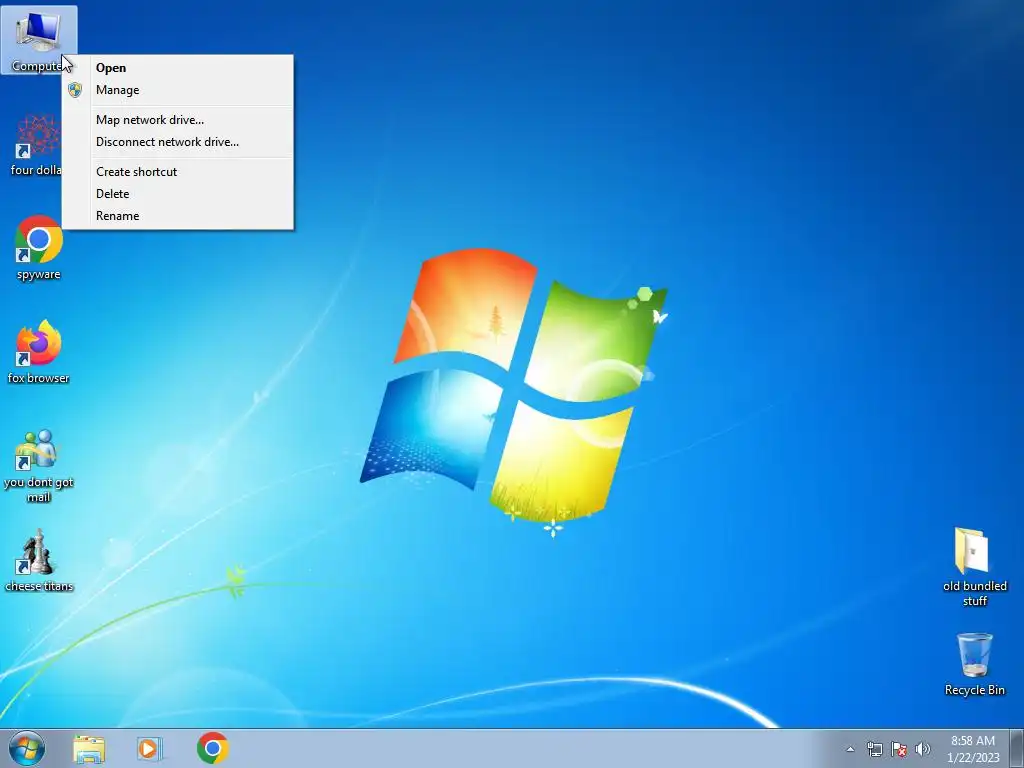This screenshot has height=768, width=1024.
Task: Open Windows Explorer from the taskbar
Action: (x=89, y=749)
